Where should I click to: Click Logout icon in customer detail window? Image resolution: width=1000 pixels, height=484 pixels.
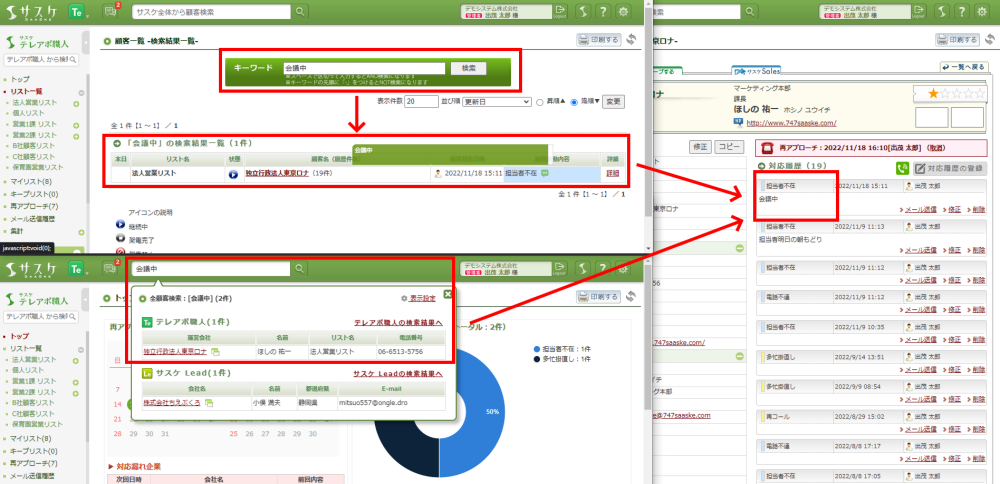pos(920,11)
